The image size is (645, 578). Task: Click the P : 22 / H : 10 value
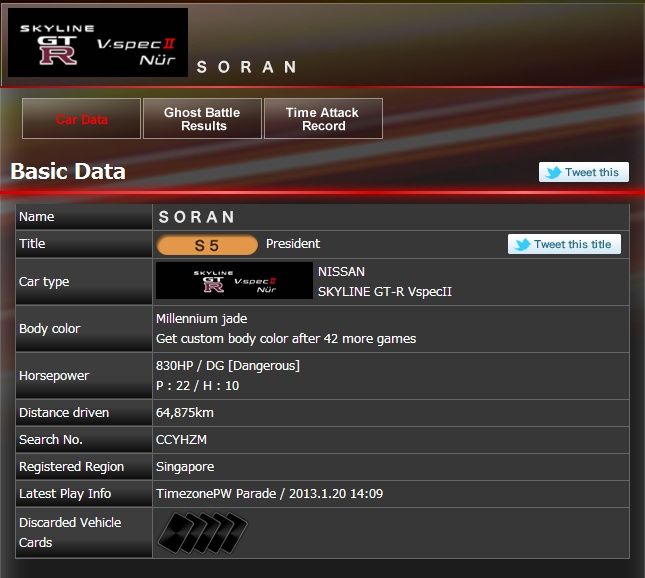pyautogui.click(x=197, y=385)
